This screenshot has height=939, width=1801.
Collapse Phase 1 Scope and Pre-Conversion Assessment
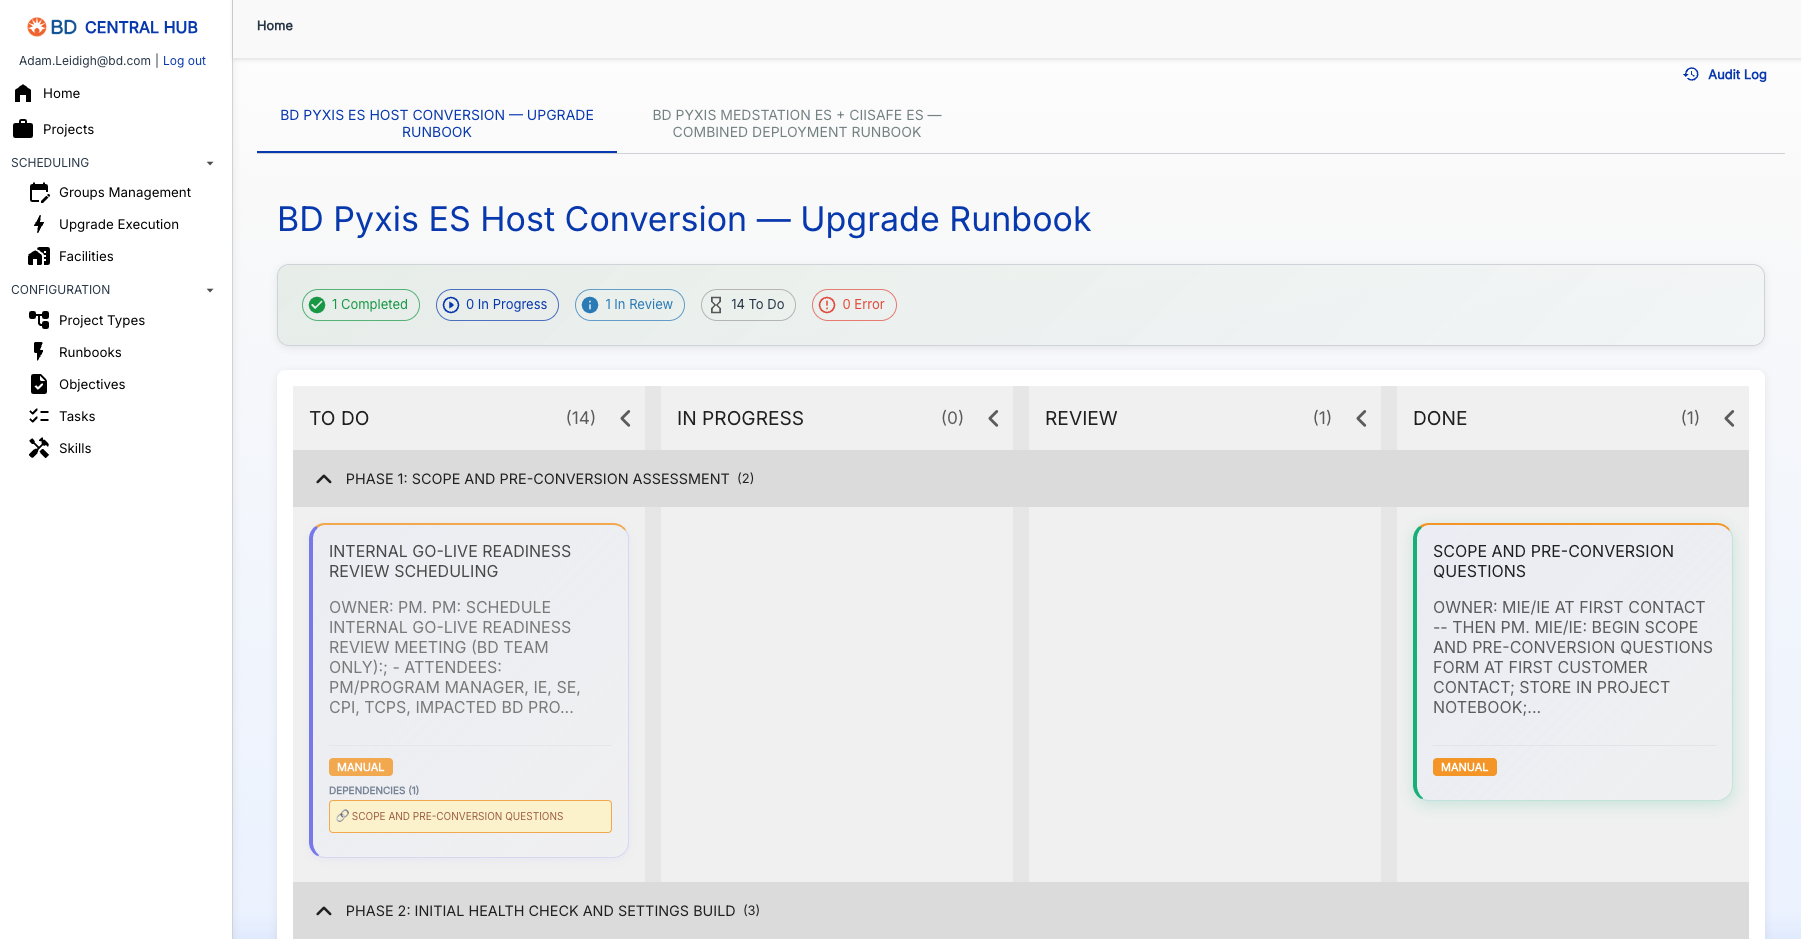coord(324,479)
